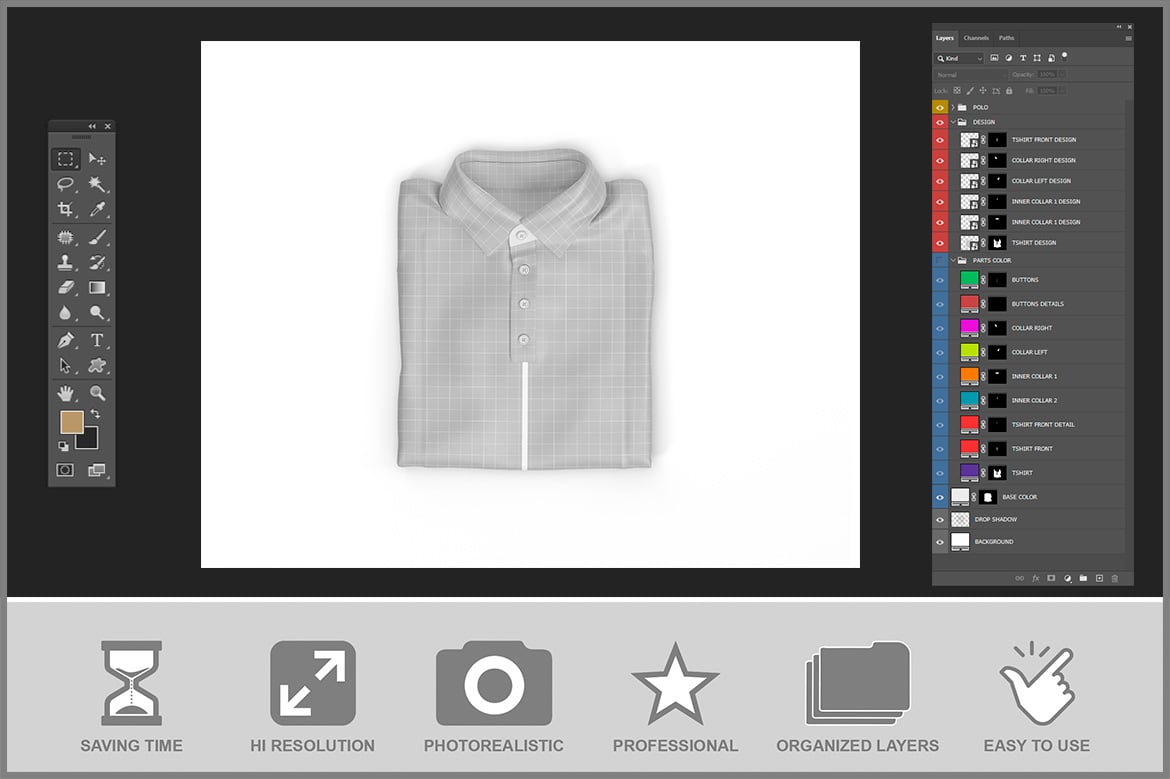The image size is (1170, 779).
Task: Select the Hand tool
Action: pos(66,392)
